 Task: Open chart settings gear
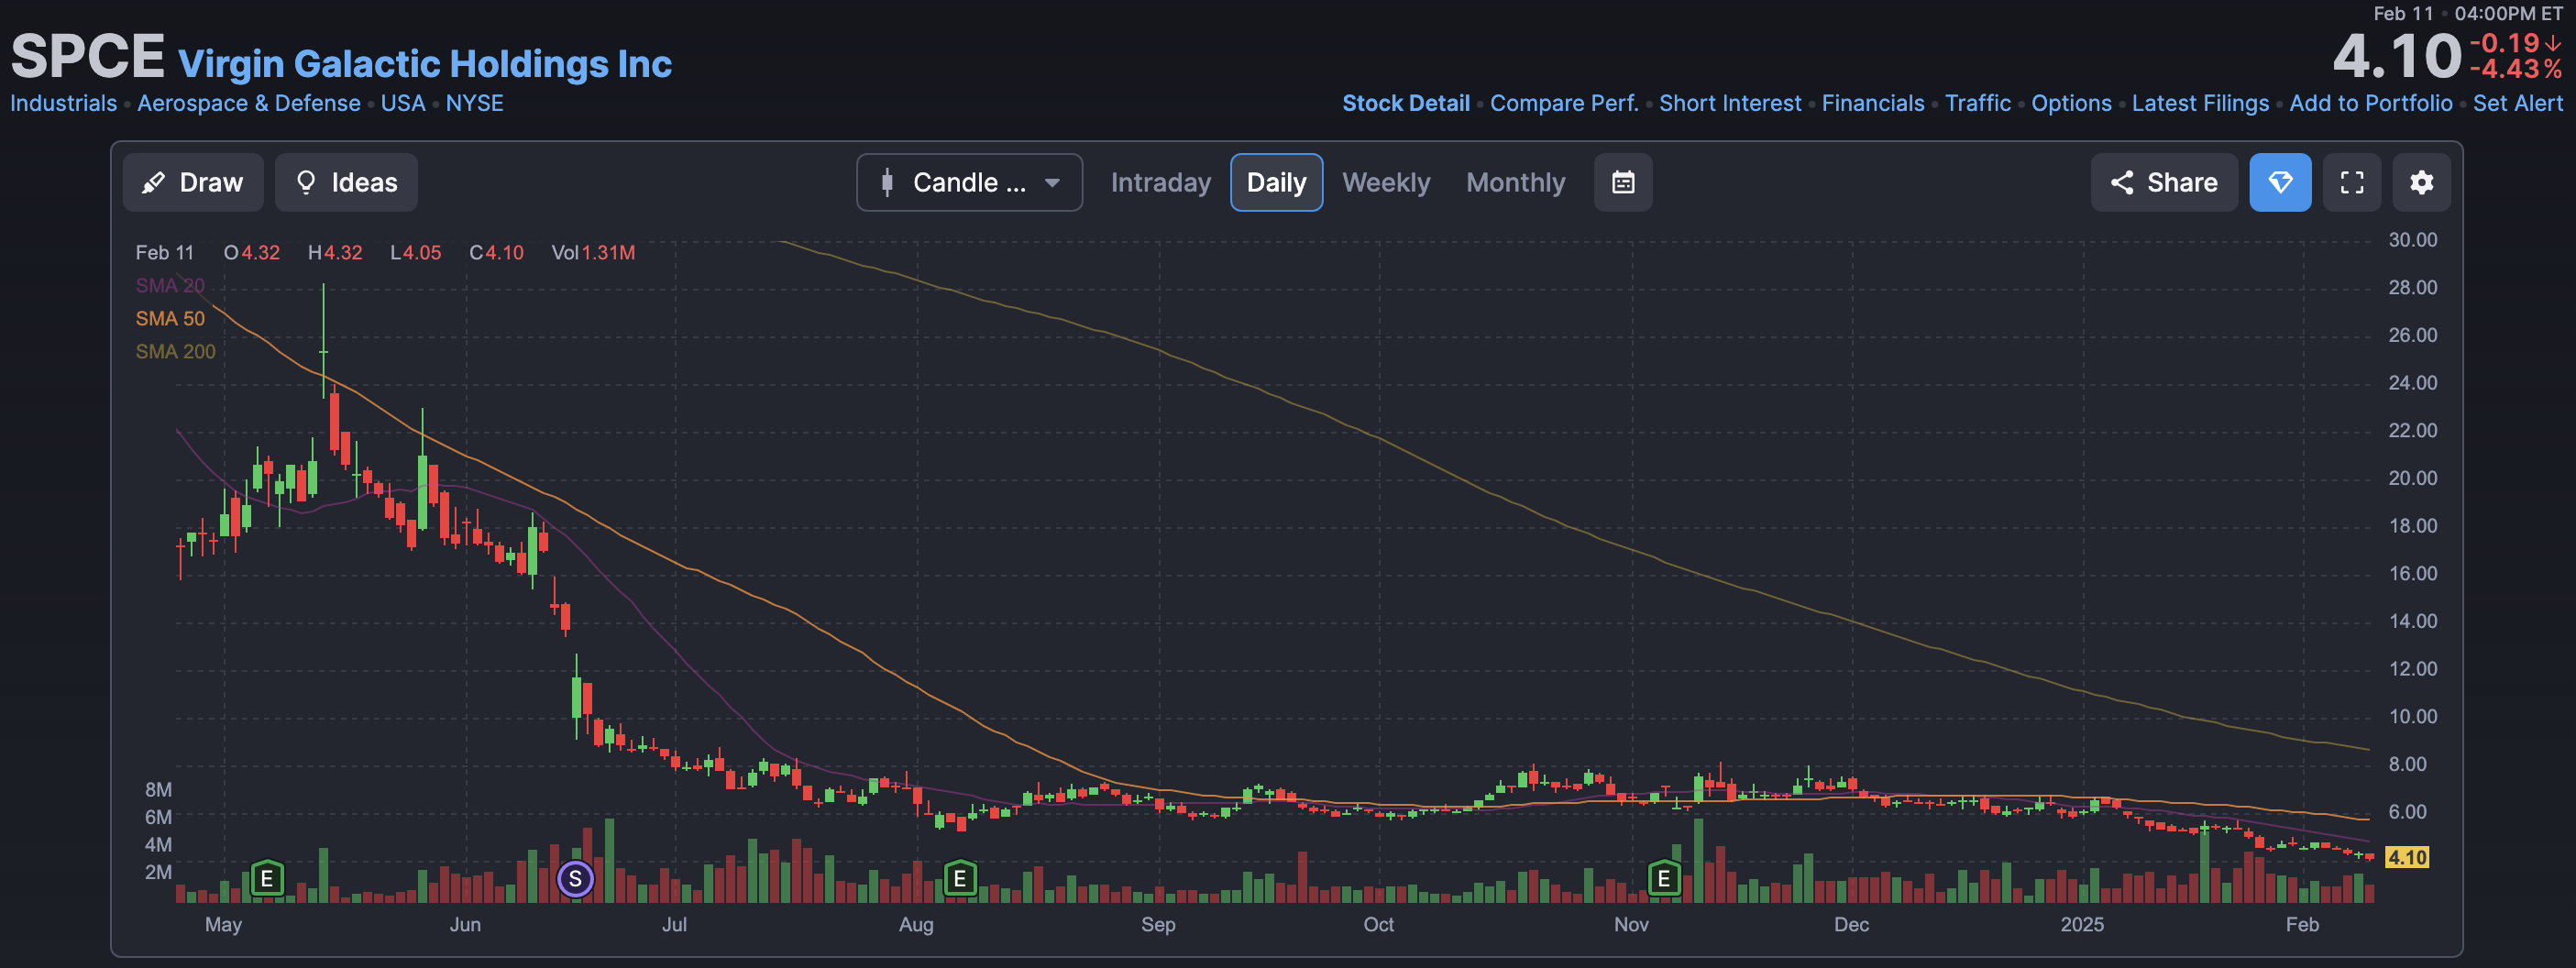tap(2421, 182)
